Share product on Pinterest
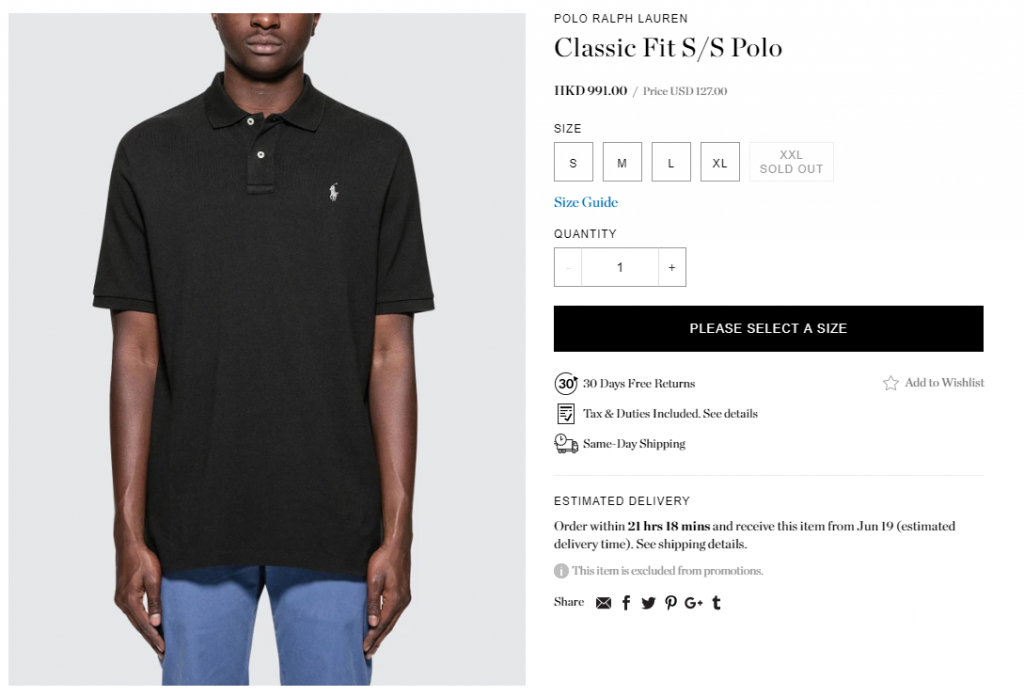Viewport: 1024px width, 696px height. point(671,603)
